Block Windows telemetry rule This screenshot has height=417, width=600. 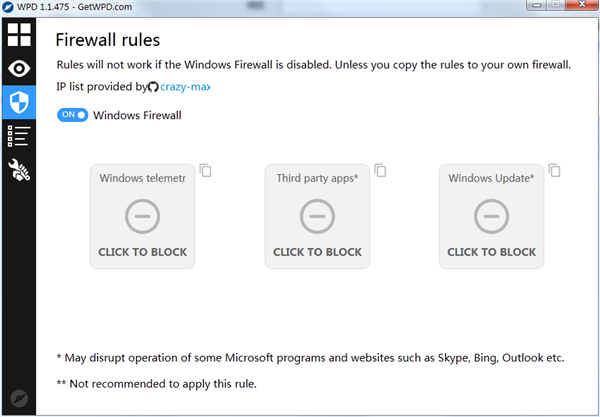tap(142, 216)
